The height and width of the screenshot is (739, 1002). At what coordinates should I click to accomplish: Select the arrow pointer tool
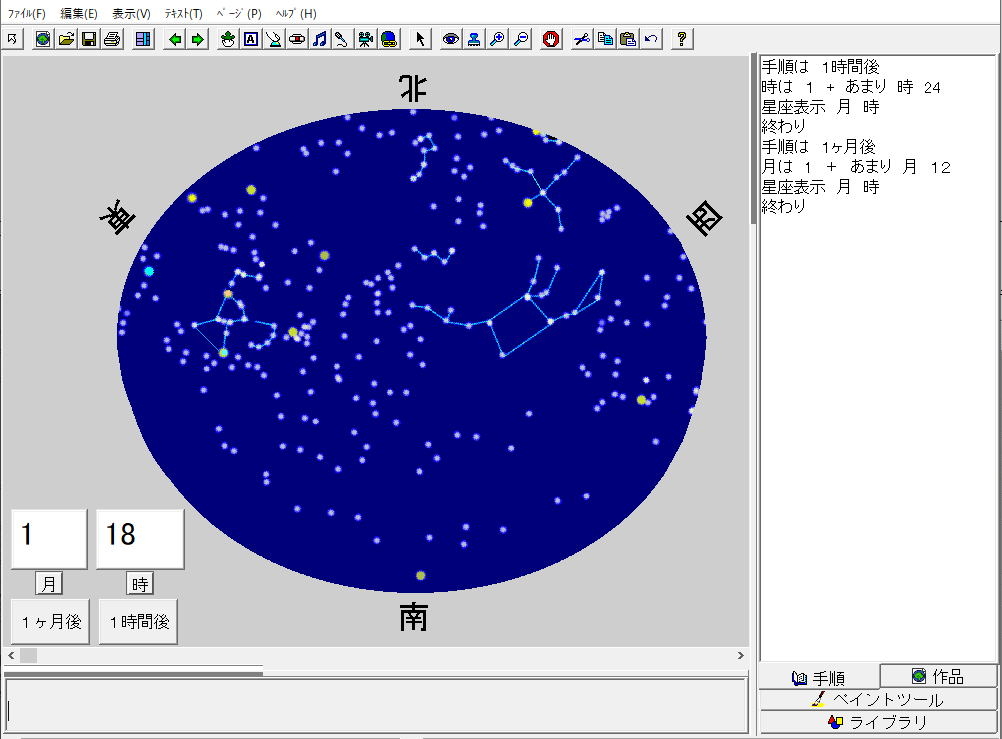420,39
